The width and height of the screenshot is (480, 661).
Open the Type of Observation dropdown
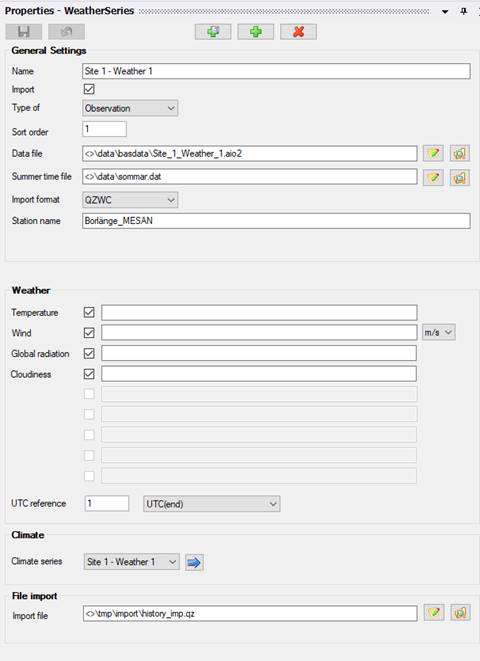130,108
